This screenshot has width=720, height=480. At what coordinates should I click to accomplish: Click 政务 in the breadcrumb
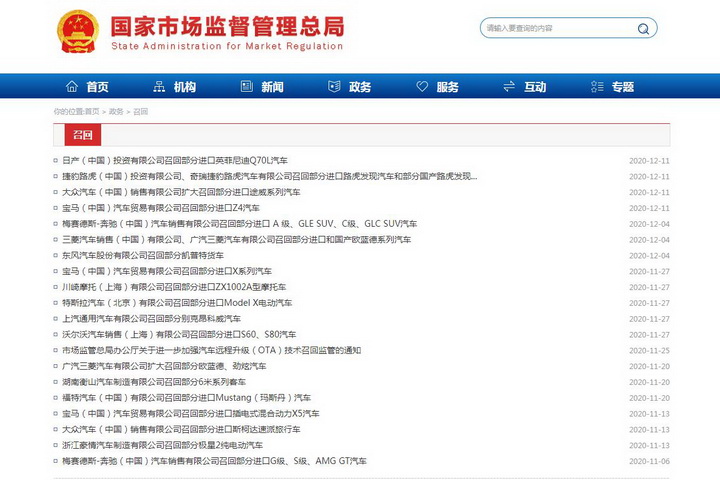click(116, 112)
